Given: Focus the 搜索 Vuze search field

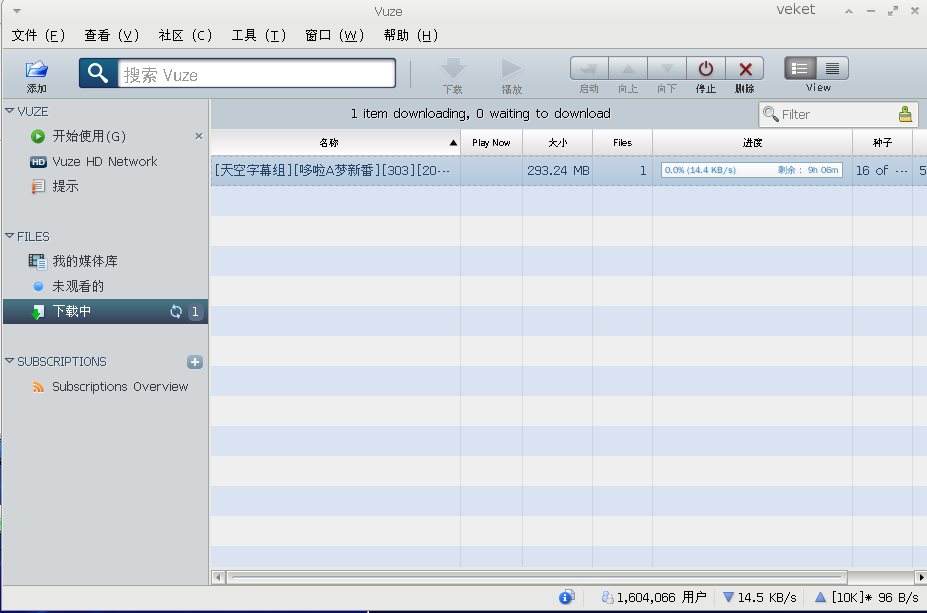Looking at the screenshot, I should pos(257,74).
